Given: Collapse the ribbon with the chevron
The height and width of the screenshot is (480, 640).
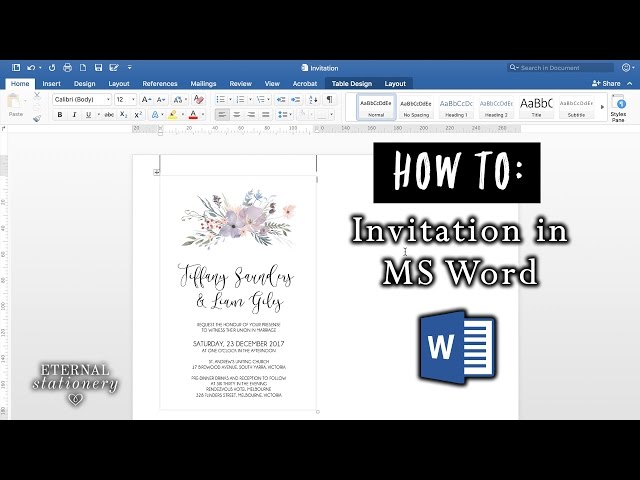Looking at the screenshot, I should coord(630,83).
